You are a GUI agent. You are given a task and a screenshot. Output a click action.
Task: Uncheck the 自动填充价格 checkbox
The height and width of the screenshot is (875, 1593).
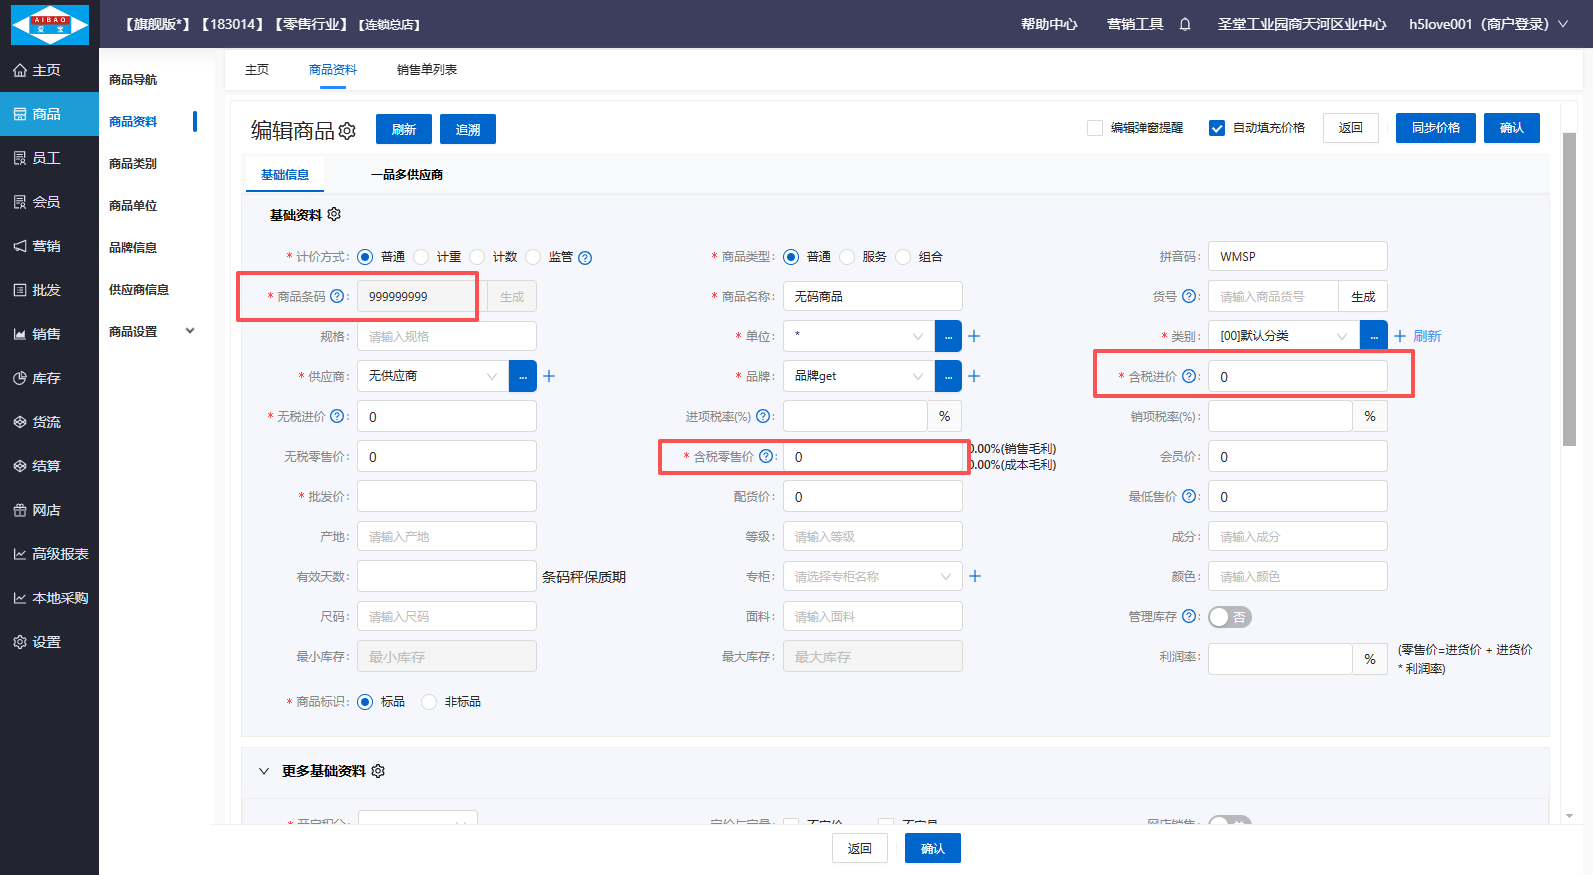[1217, 128]
